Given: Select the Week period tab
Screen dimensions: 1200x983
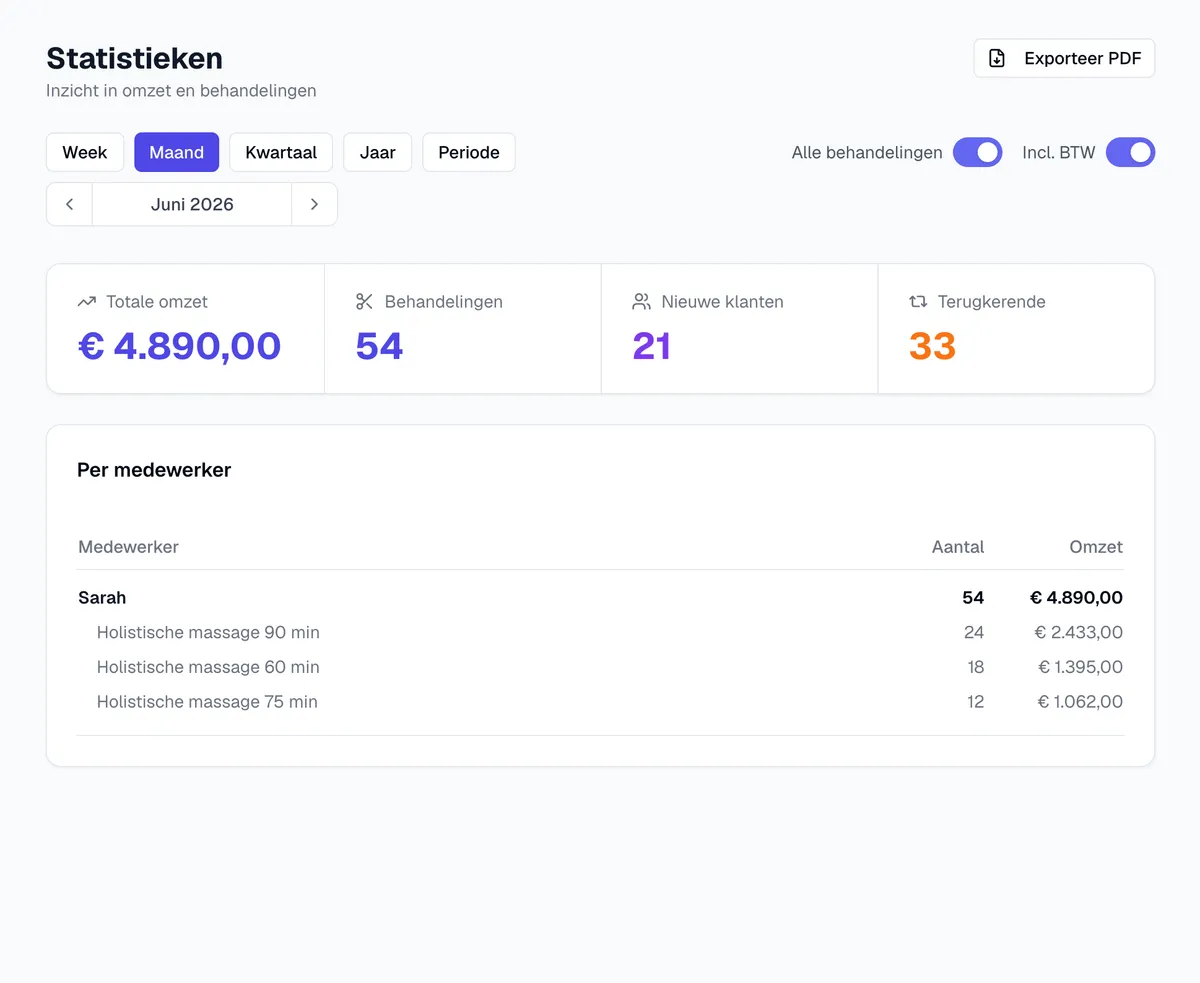Looking at the screenshot, I should coord(85,153).
